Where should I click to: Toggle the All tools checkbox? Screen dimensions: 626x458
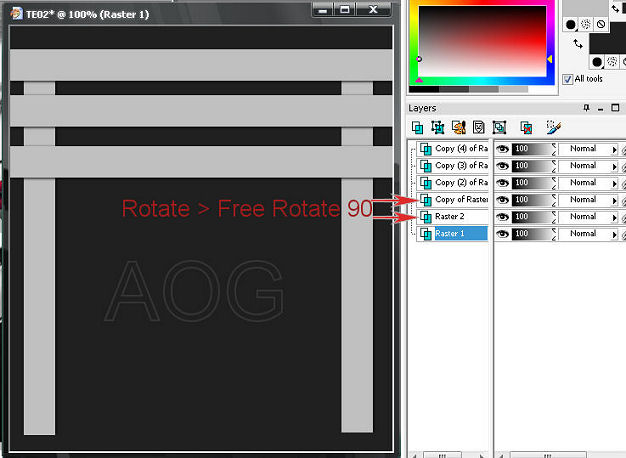pyautogui.click(x=568, y=79)
